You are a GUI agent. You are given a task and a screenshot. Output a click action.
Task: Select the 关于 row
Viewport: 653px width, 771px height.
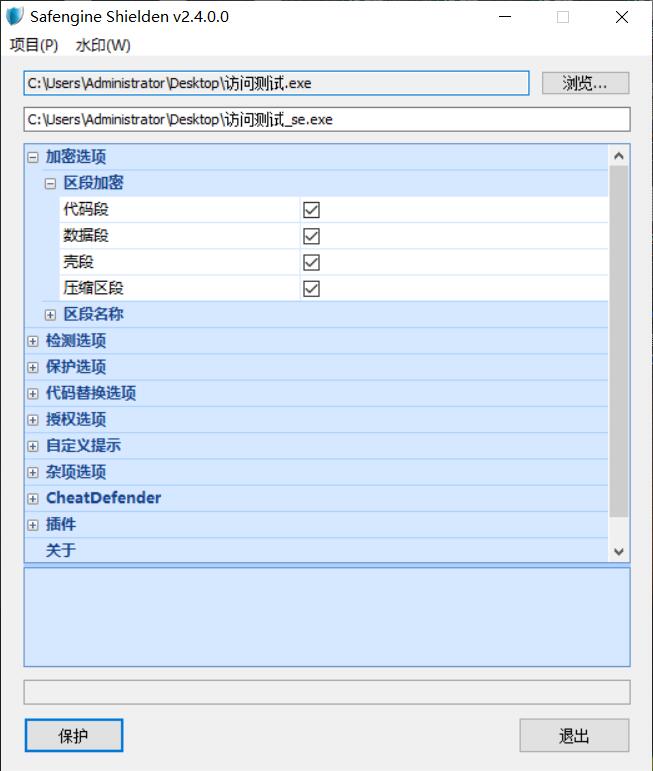pyautogui.click(x=316, y=550)
